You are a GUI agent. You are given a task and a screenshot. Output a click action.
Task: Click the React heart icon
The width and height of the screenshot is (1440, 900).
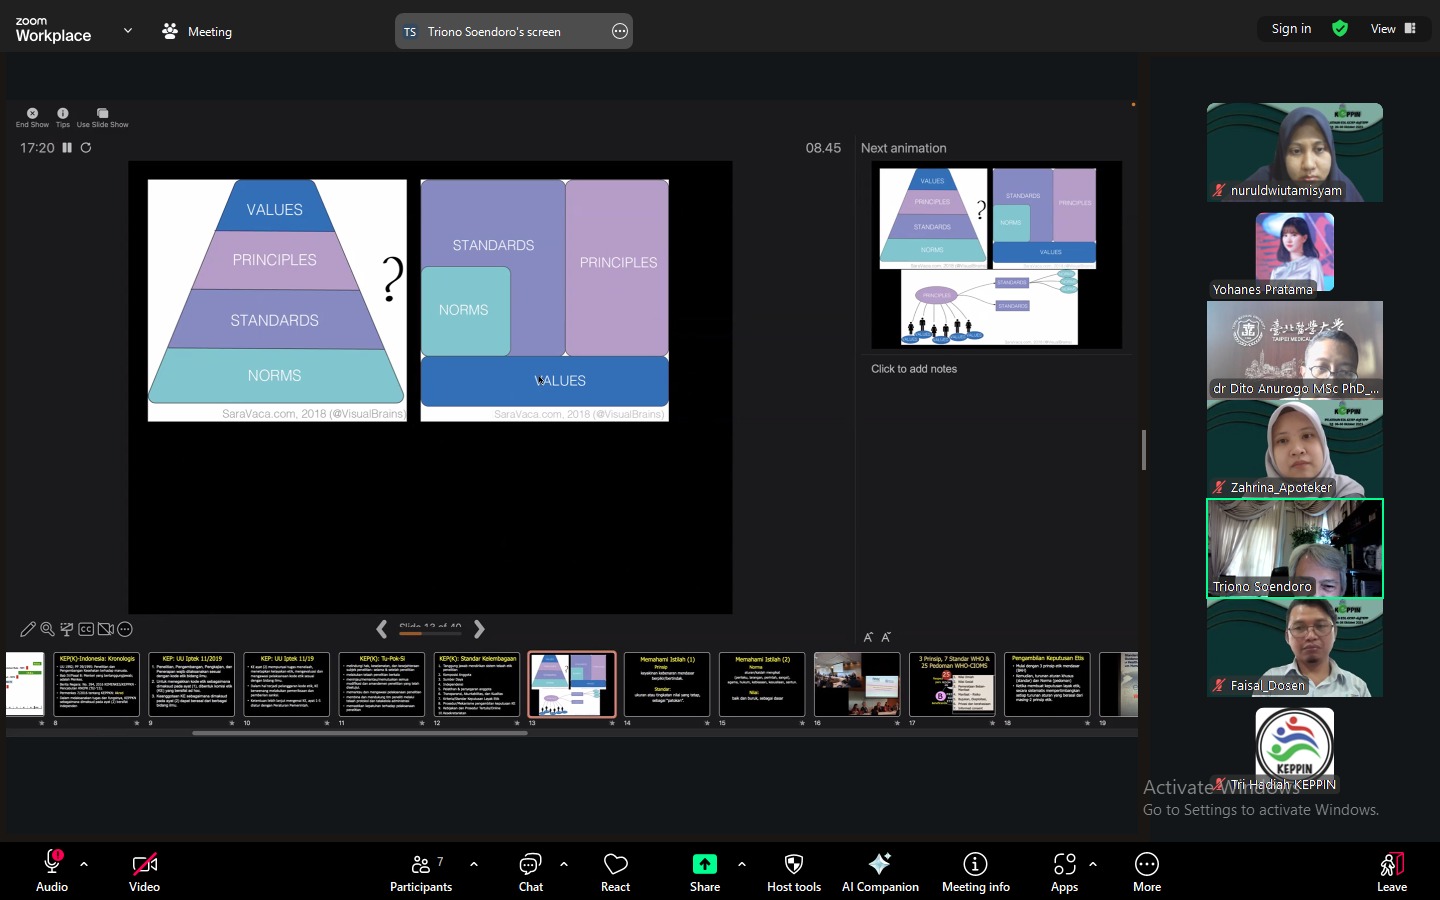615,870
